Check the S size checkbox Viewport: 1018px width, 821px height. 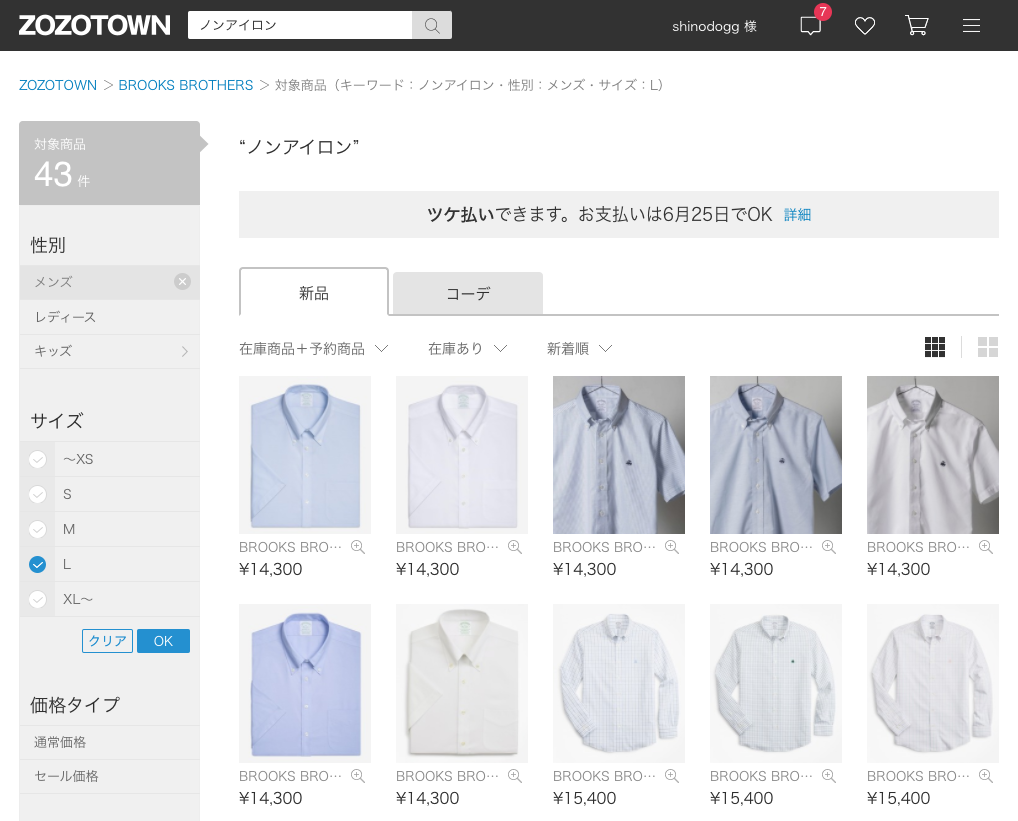38,495
